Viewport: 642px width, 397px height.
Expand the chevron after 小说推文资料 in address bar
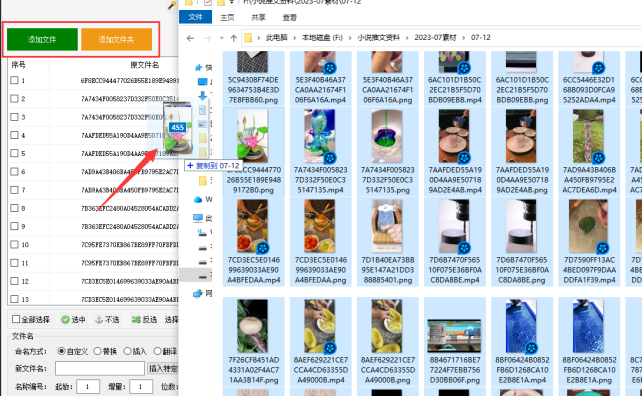coord(407,38)
